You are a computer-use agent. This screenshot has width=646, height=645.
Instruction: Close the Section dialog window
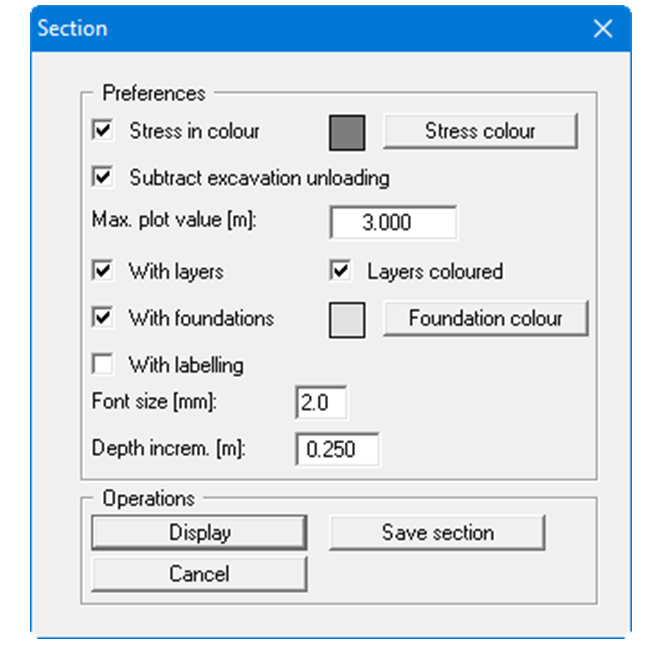pos(603,29)
